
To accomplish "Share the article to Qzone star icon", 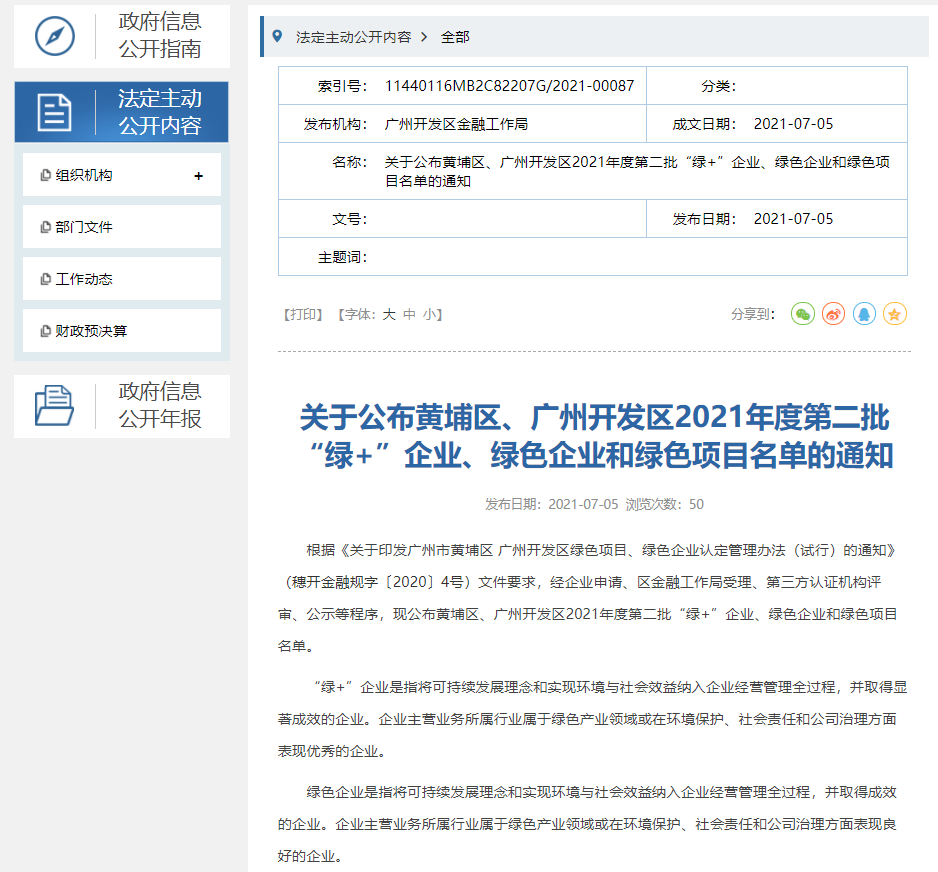I will click(895, 314).
